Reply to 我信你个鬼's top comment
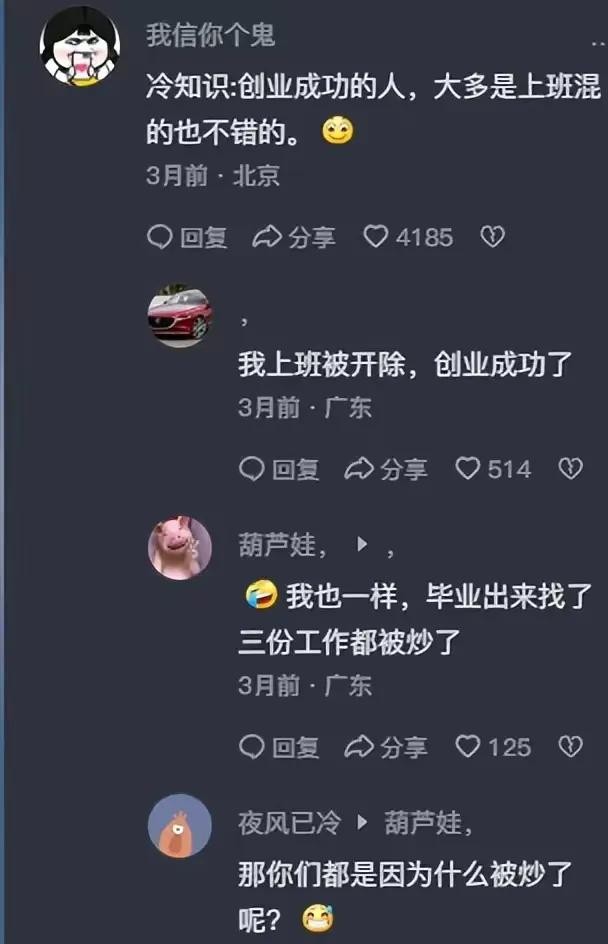The height and width of the screenshot is (944, 608). 187,237
